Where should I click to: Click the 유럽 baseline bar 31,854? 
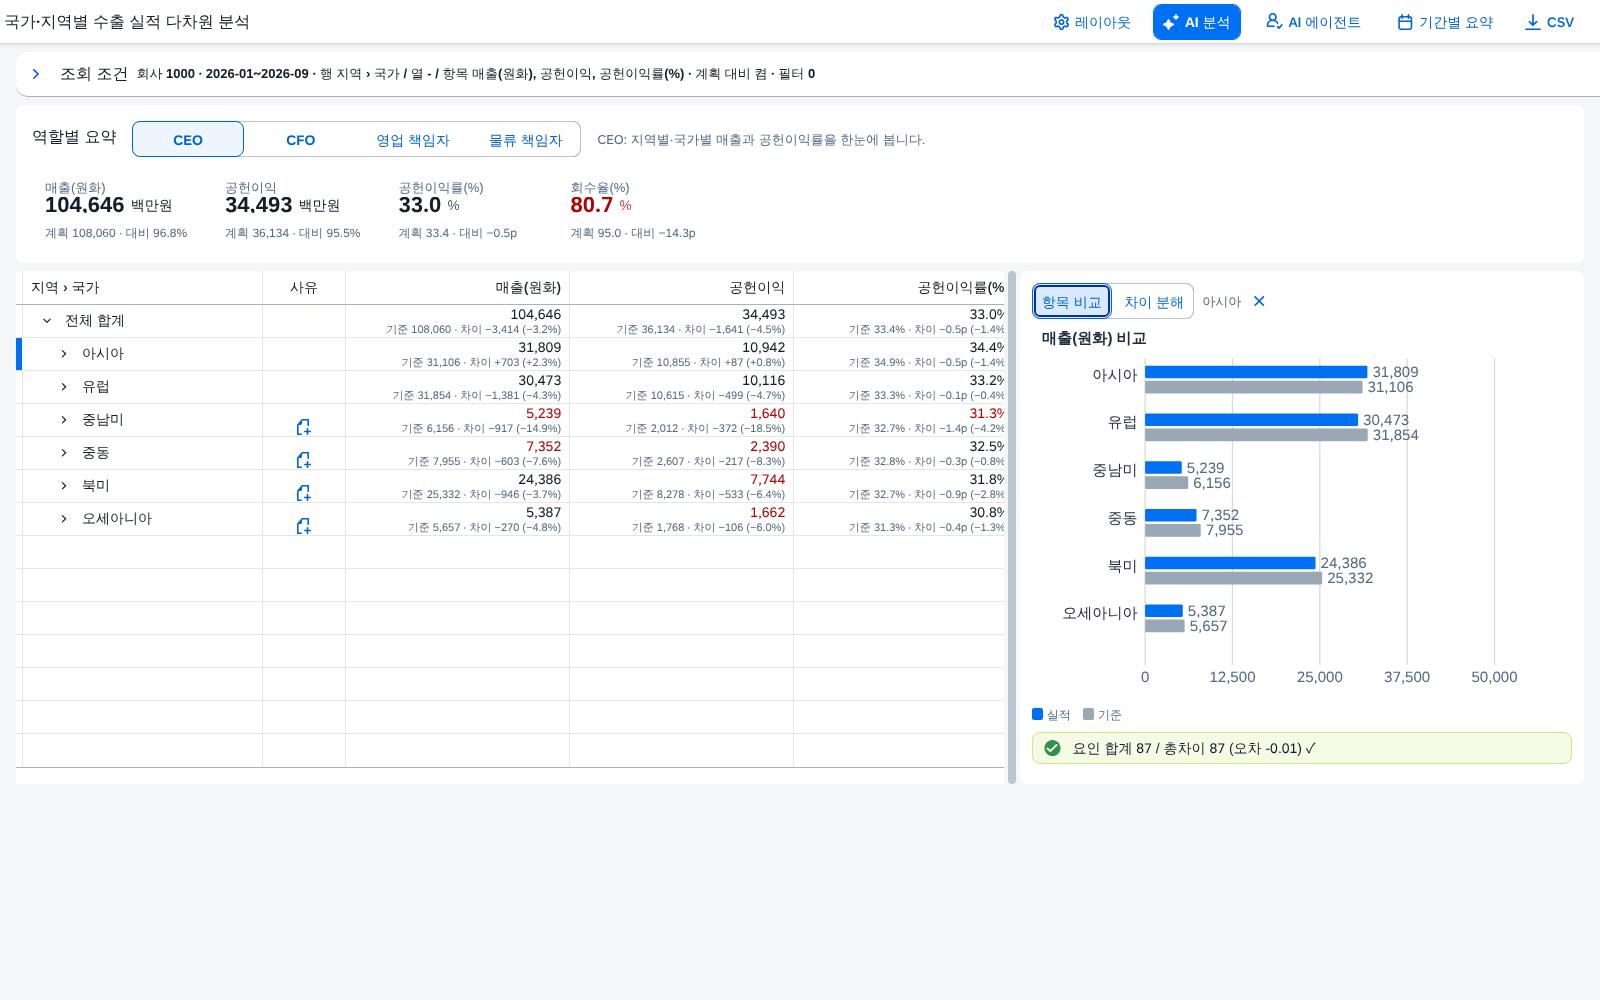click(x=1256, y=435)
